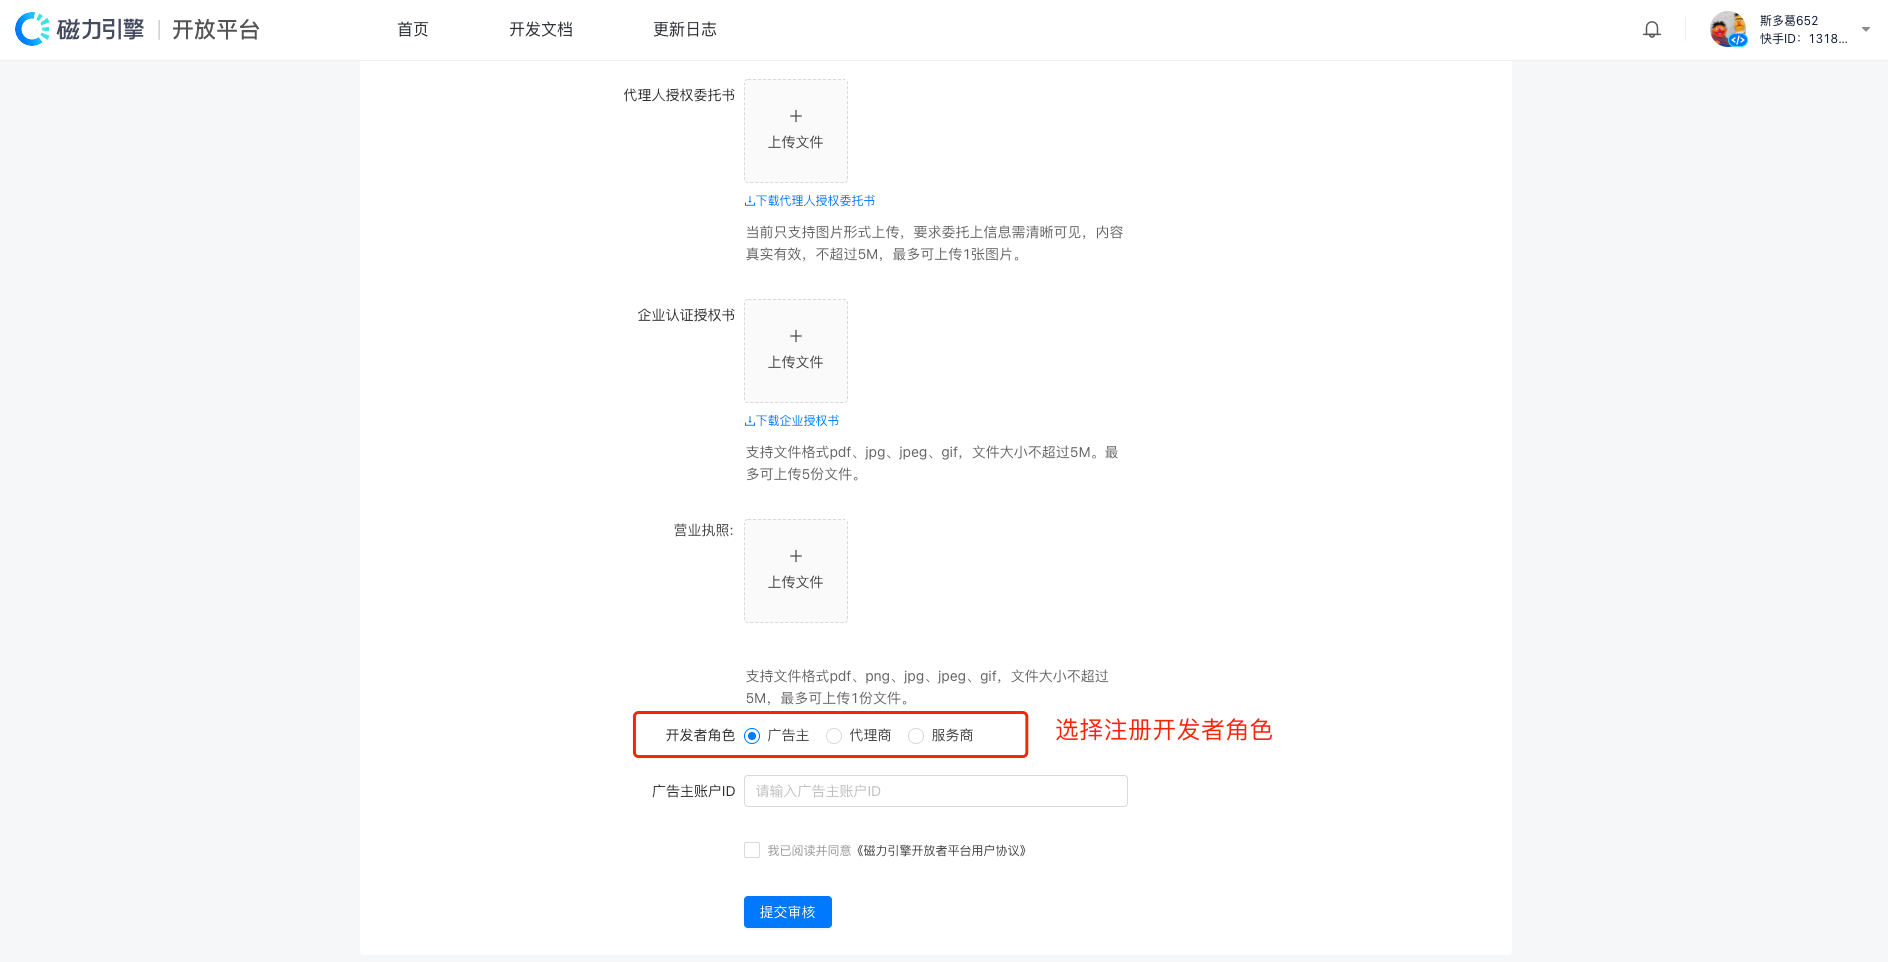This screenshot has height=962, width=1888.
Task: Open the 更新日志 navigation item
Action: click(x=685, y=29)
